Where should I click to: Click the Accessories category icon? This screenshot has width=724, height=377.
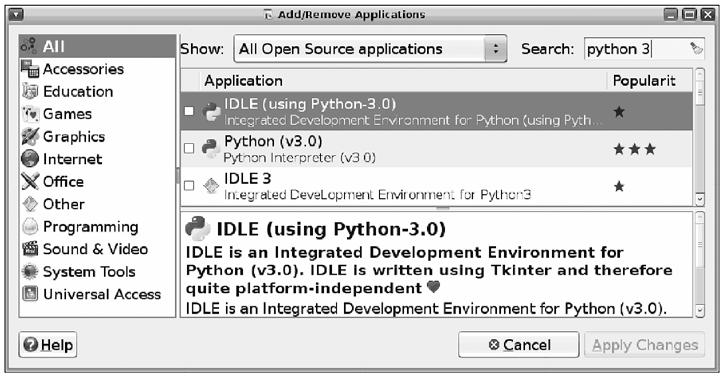pos(30,69)
